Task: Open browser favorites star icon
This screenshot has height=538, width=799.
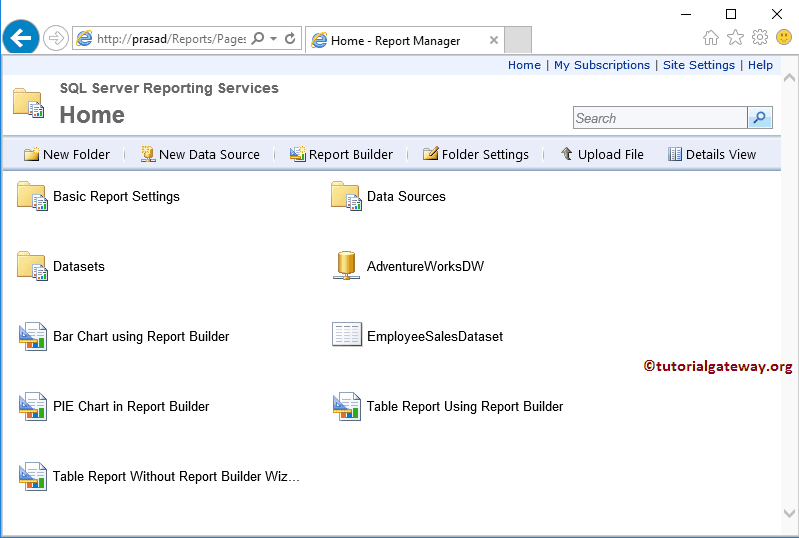Action: (735, 38)
